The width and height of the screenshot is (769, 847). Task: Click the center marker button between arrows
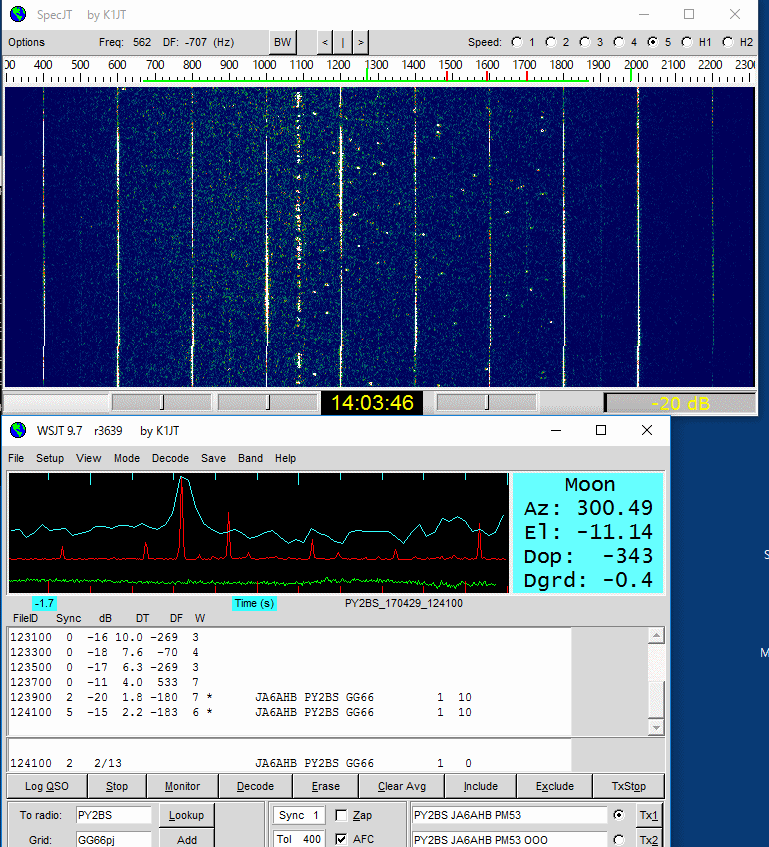(342, 42)
